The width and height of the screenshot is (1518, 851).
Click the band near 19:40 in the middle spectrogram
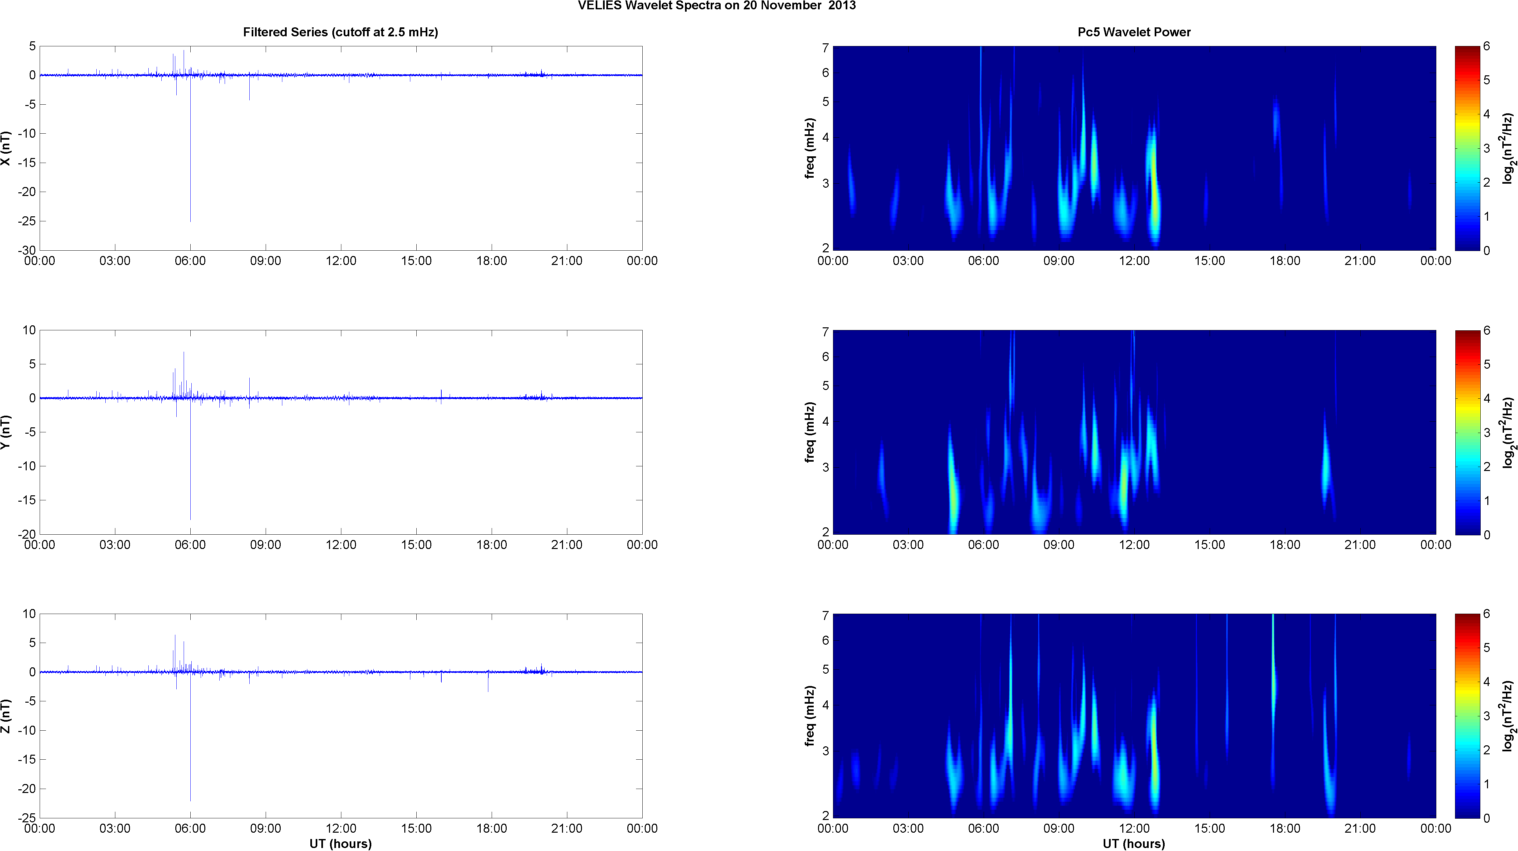pos(1326,465)
